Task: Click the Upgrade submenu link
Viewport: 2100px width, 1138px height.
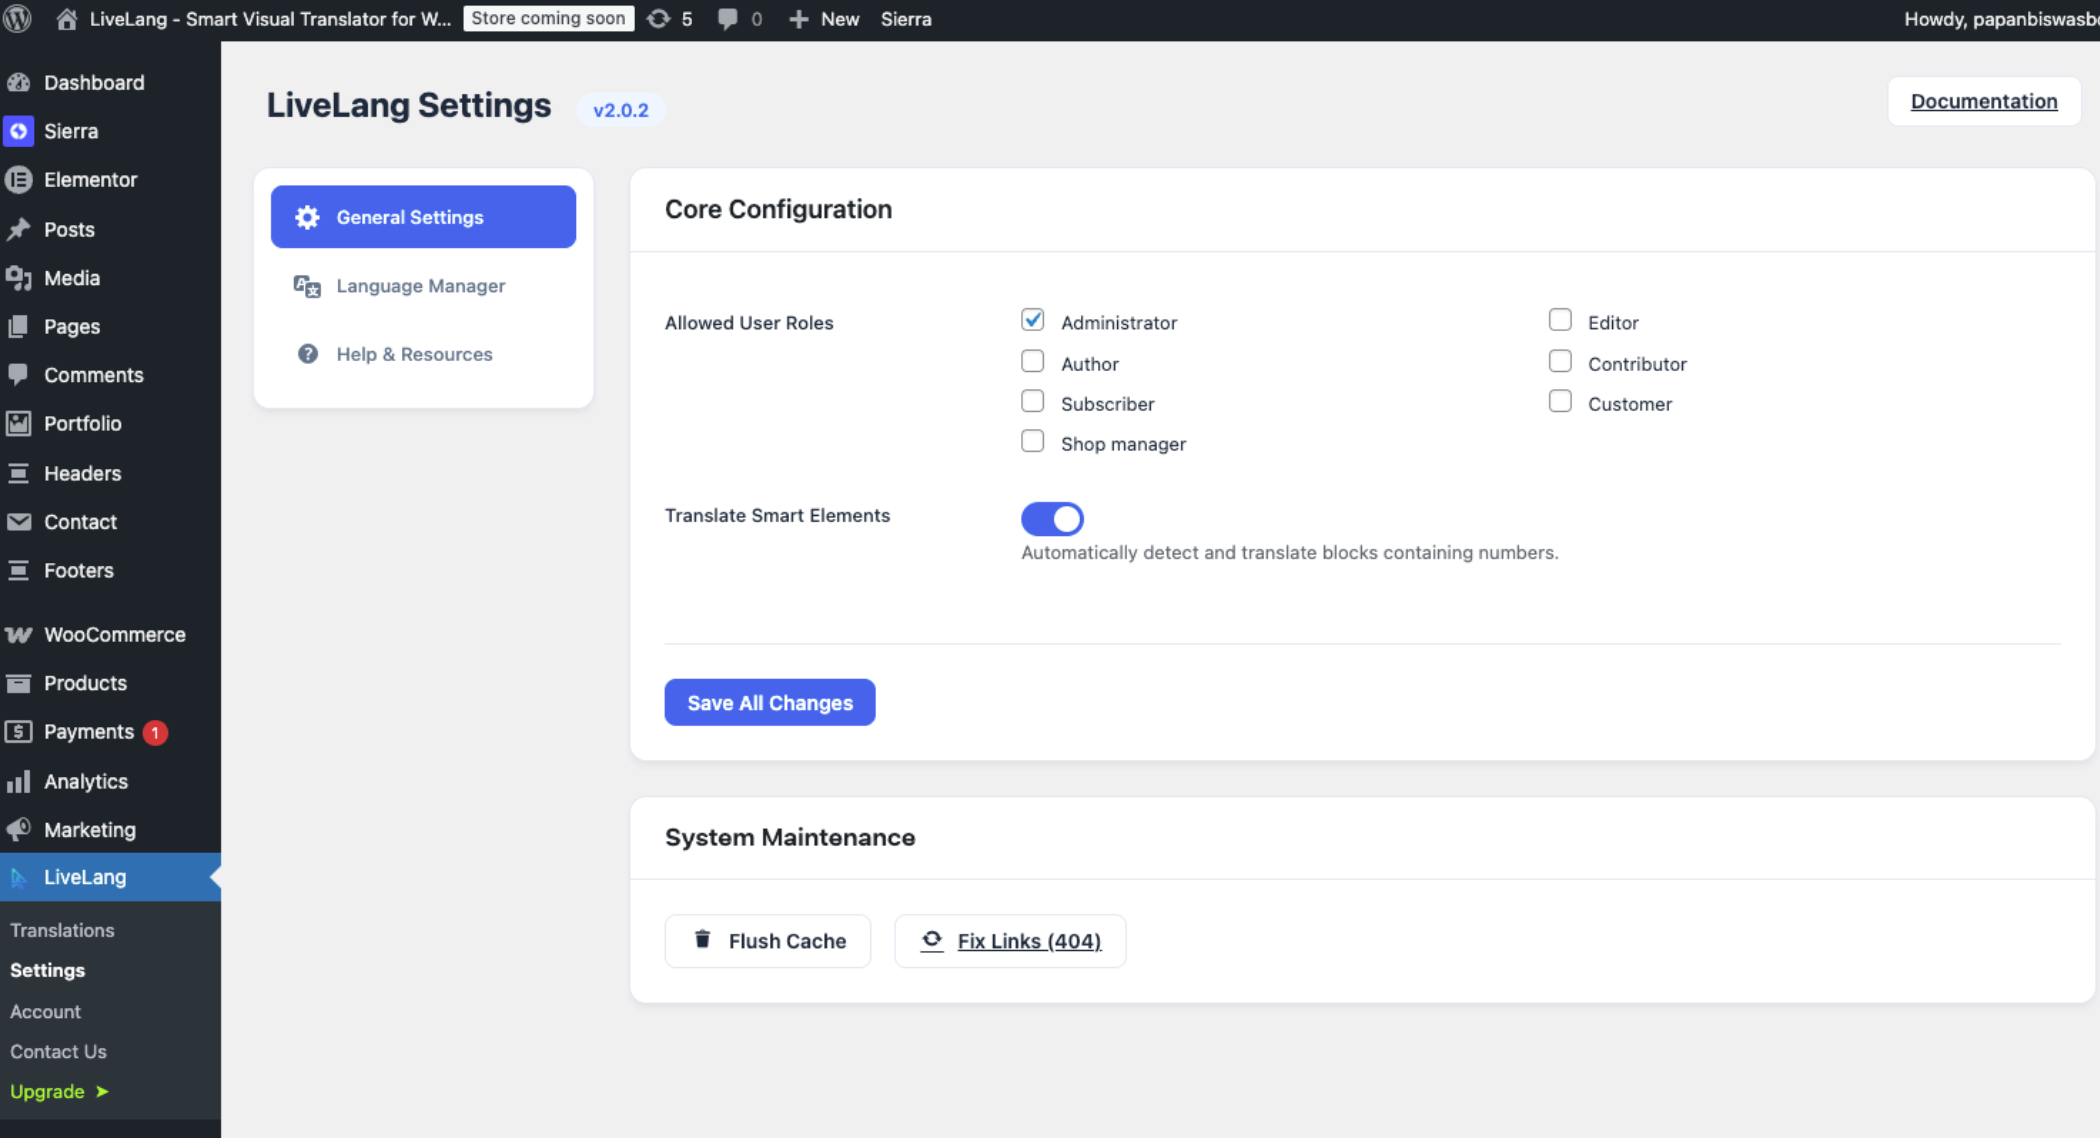Action: pyautogui.click(x=59, y=1092)
